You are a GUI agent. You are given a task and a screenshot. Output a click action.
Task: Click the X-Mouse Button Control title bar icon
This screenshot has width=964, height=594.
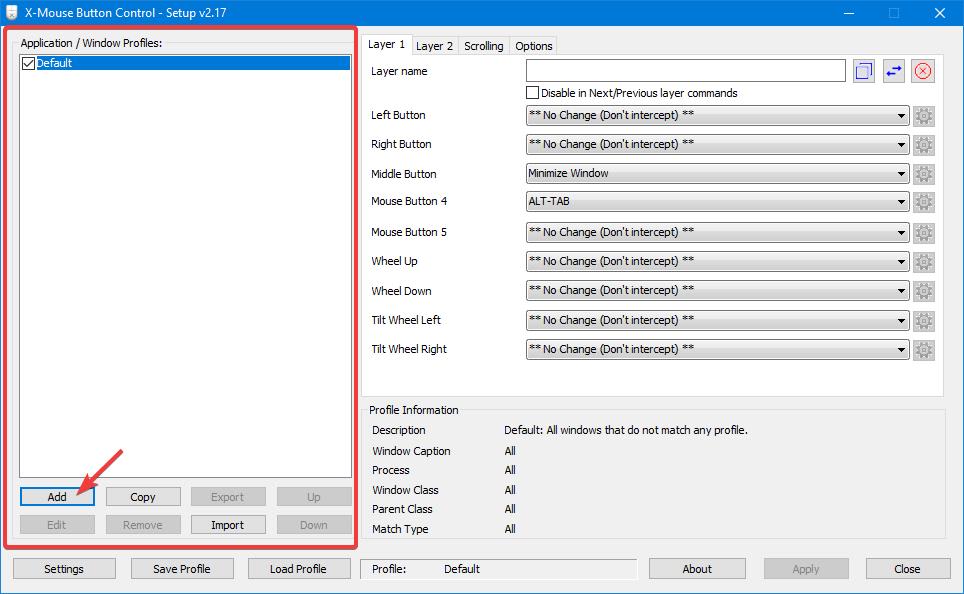12,12
